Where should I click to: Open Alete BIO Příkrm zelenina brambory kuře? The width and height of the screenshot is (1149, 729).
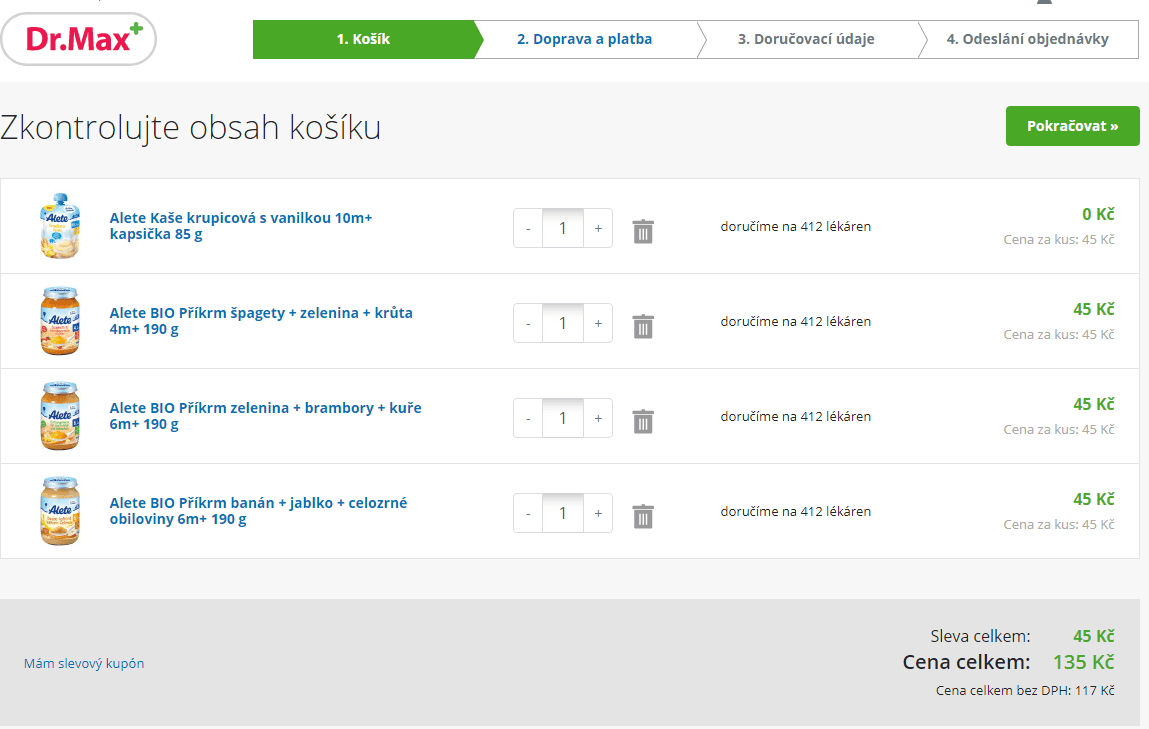pyautogui.click(x=265, y=415)
